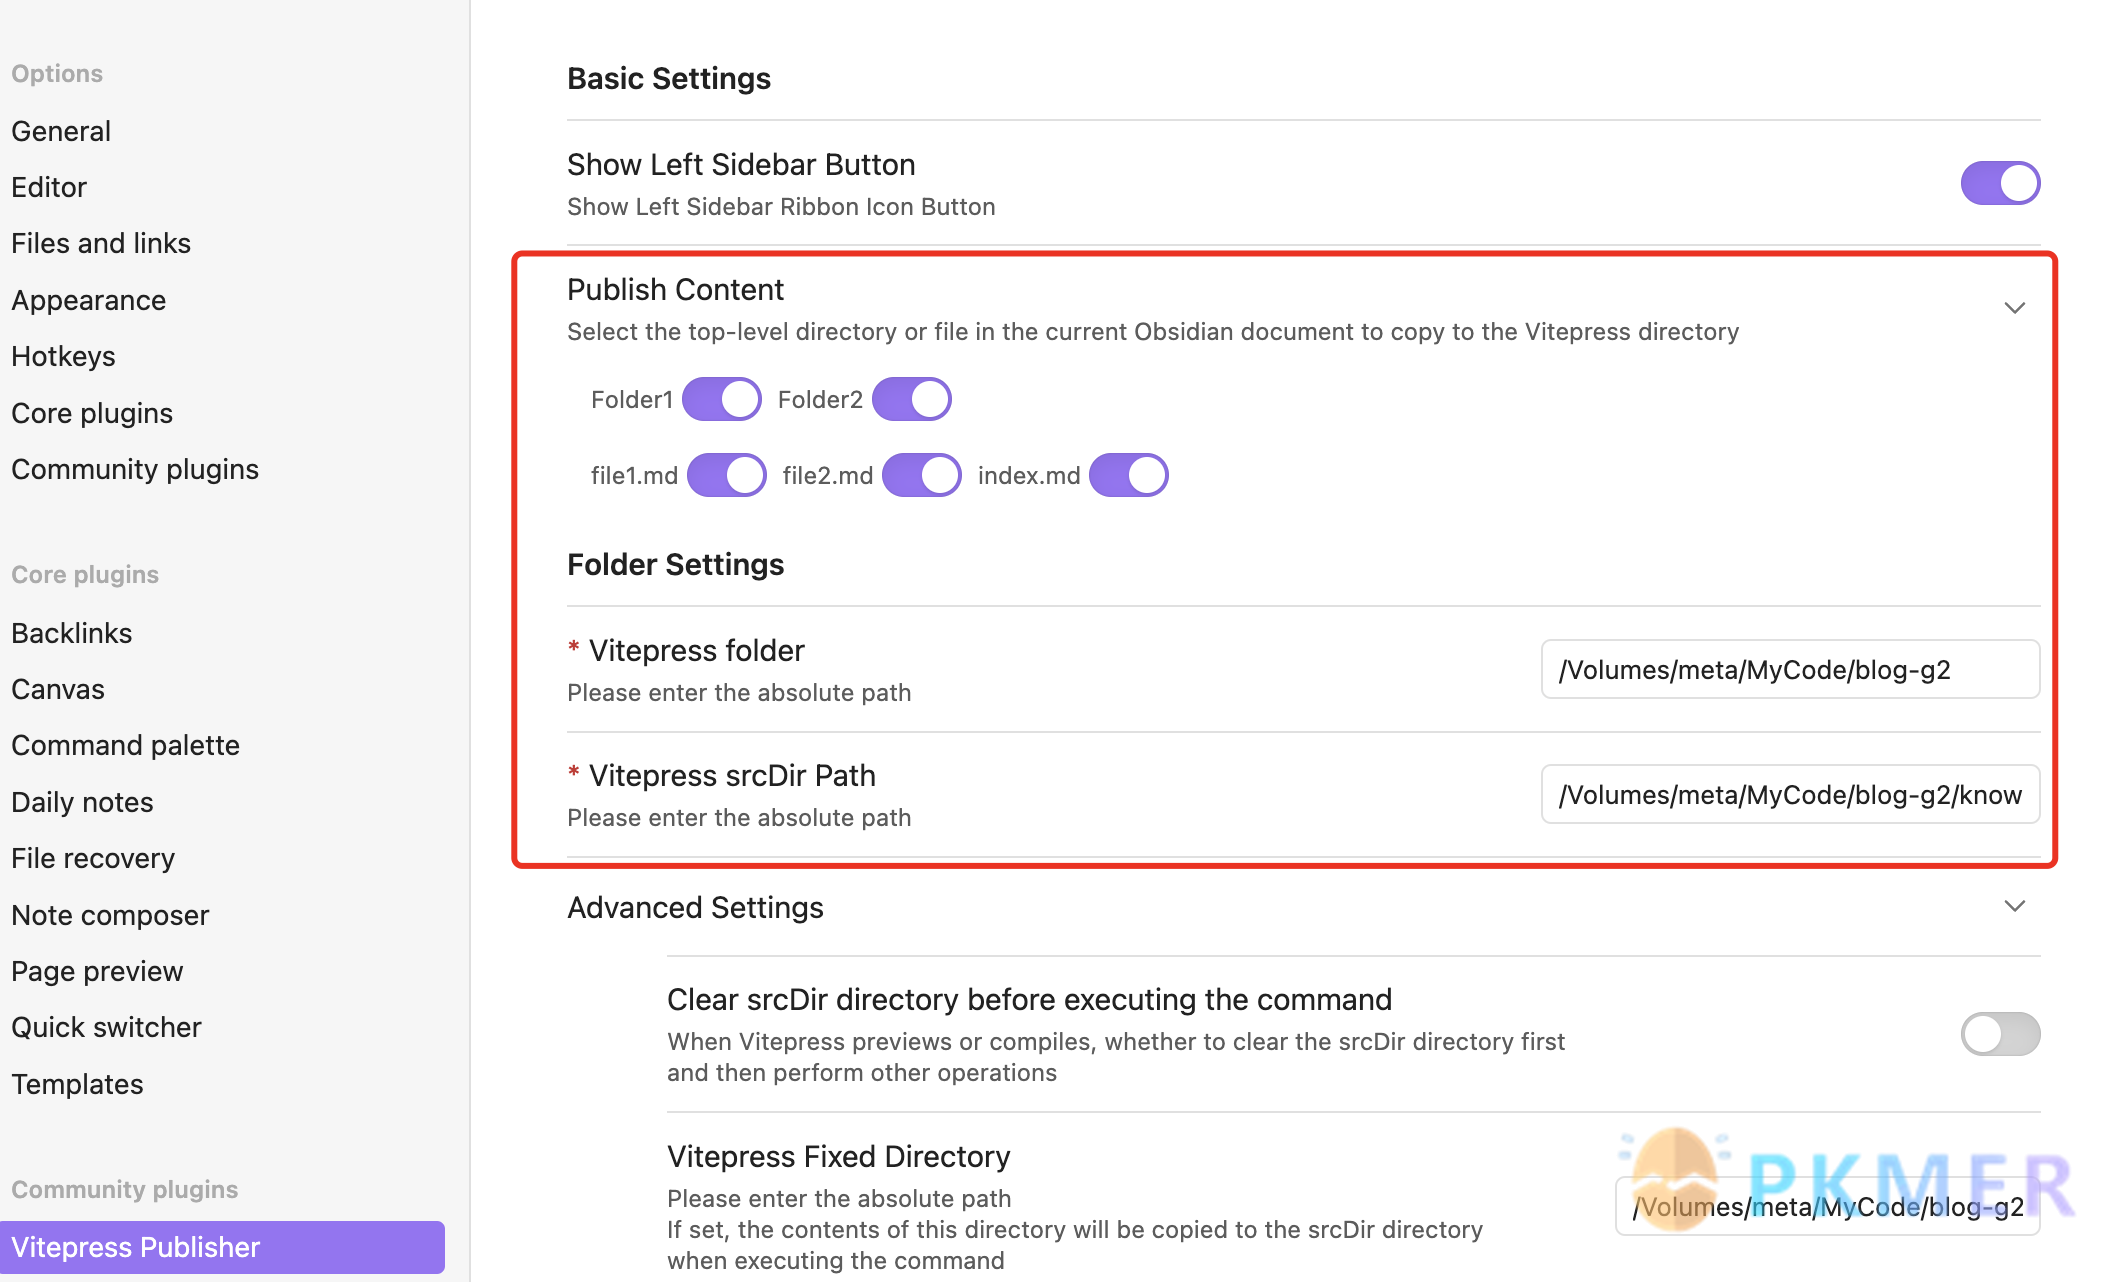Toggle the Show Left Sidebar Button on
This screenshot has height=1282, width=2114.
click(1999, 181)
